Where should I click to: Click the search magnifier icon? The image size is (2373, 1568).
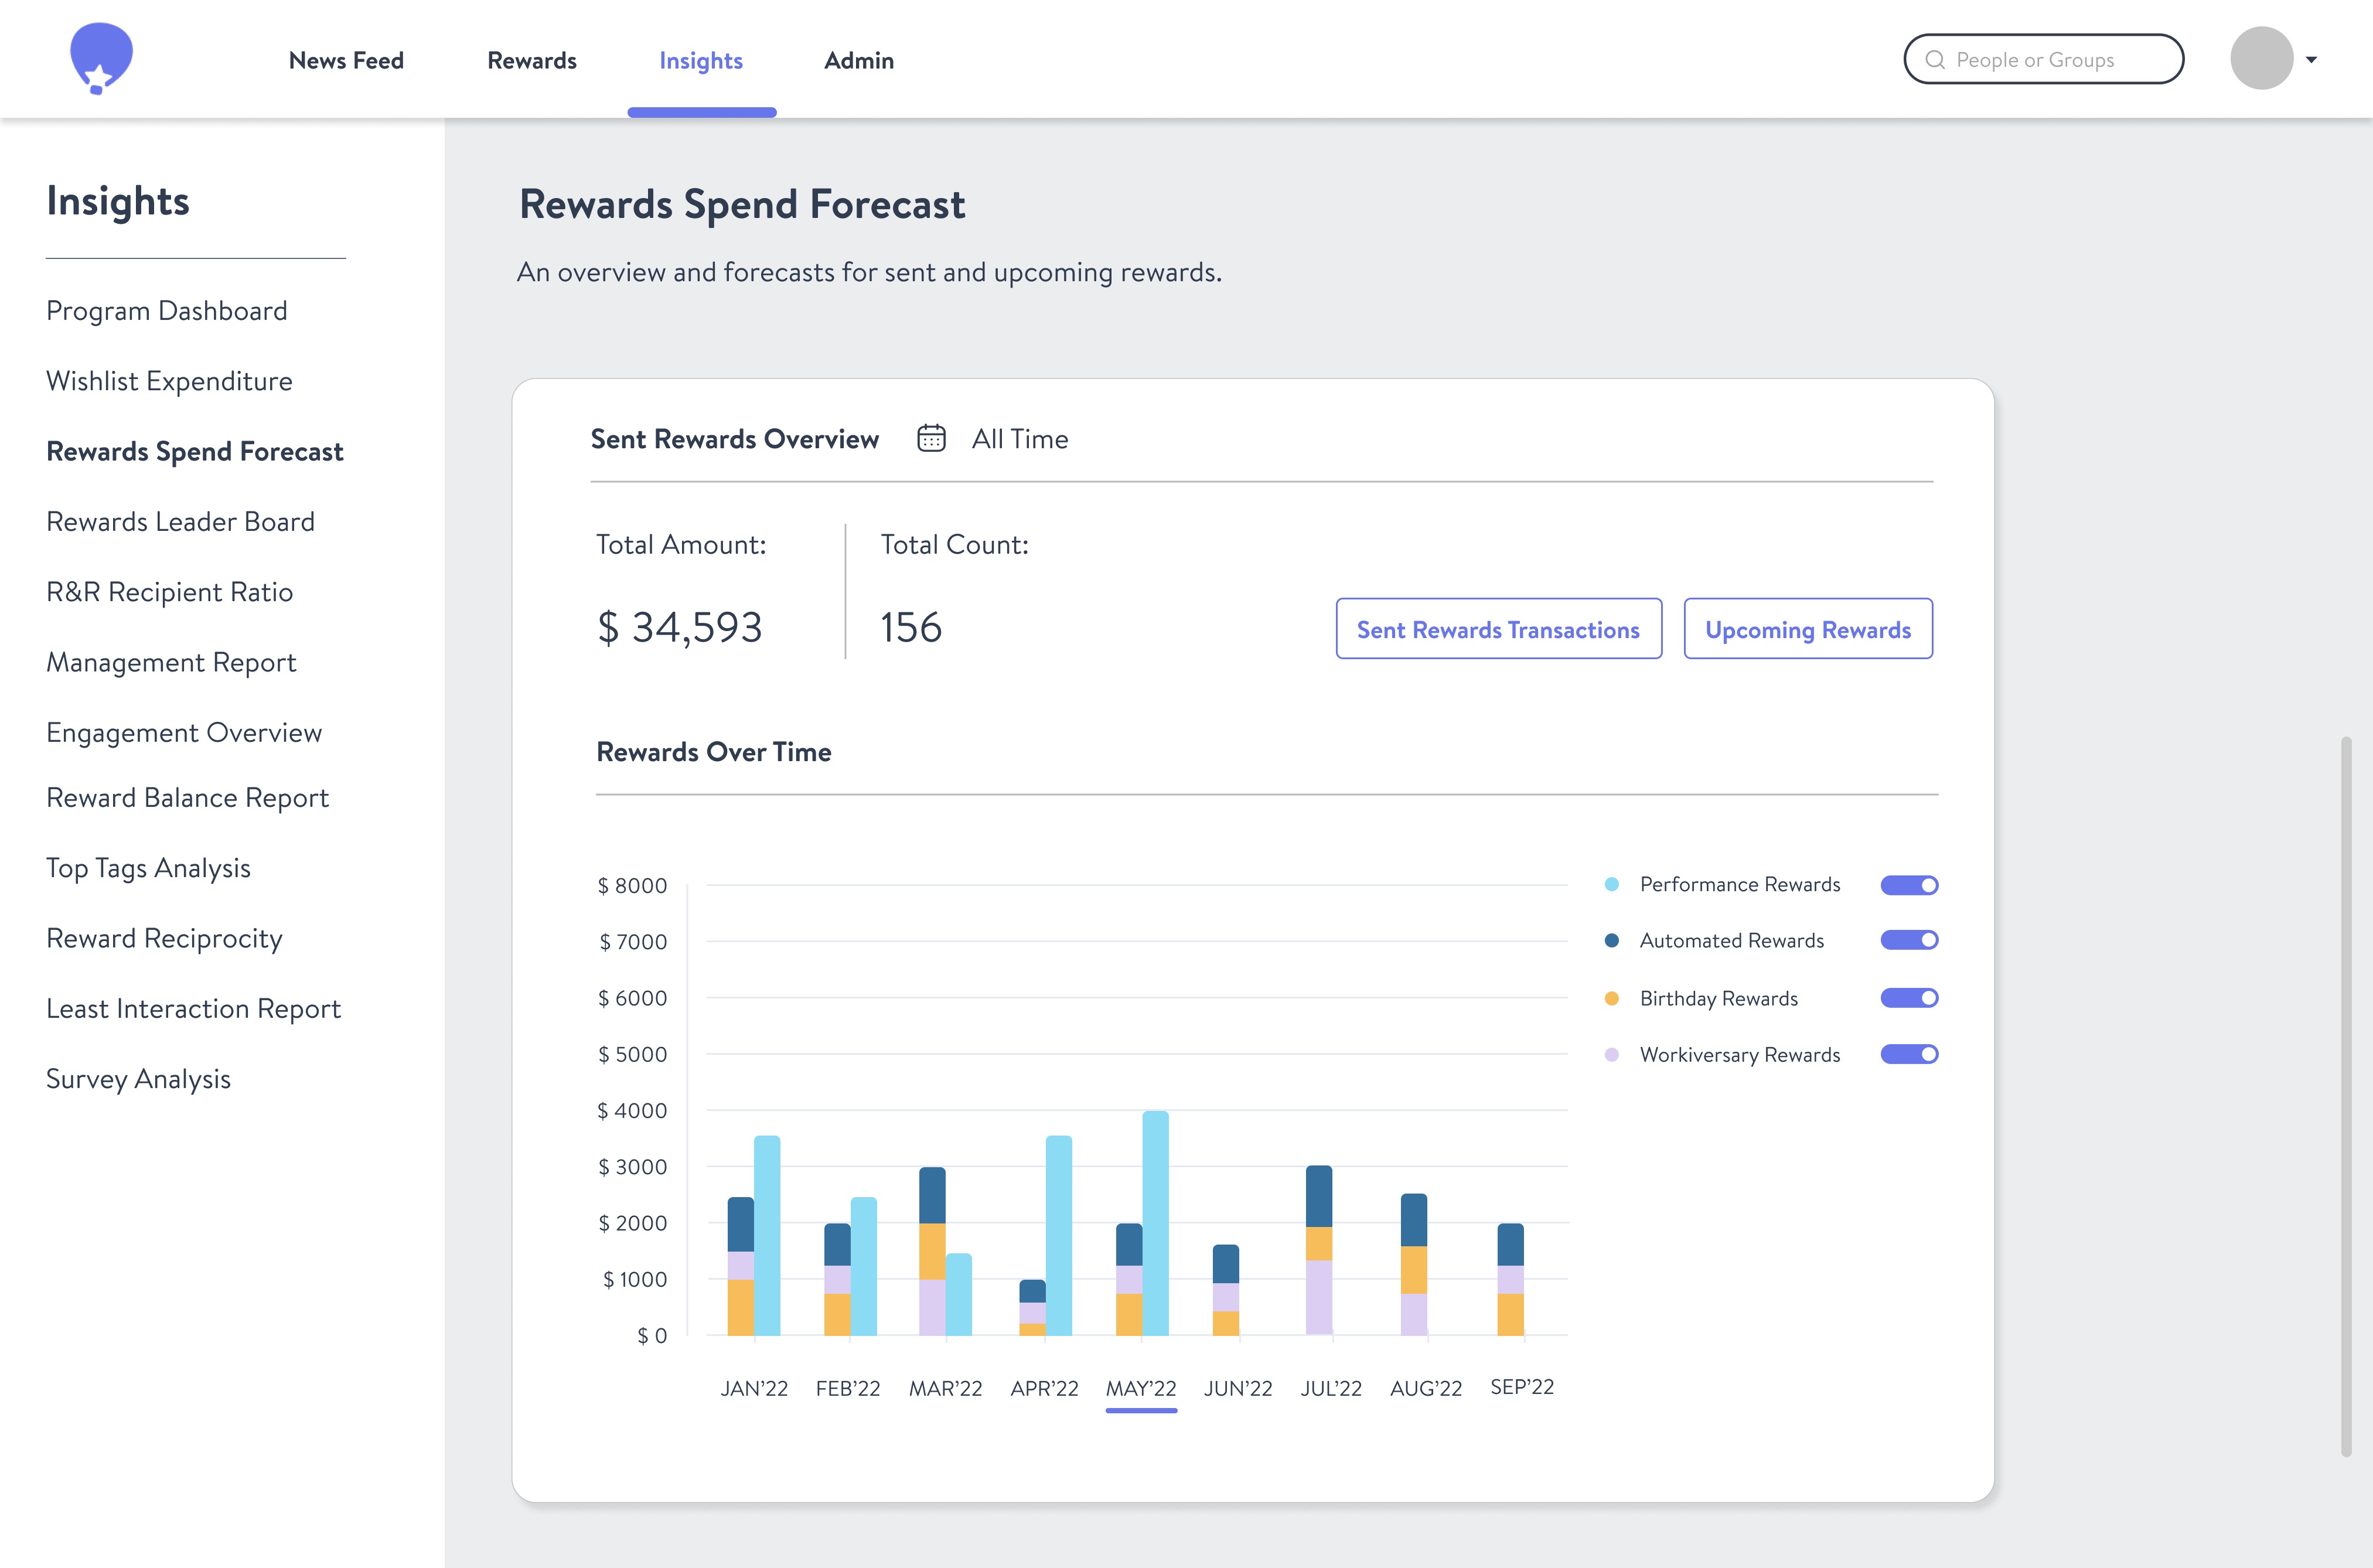tap(1935, 60)
